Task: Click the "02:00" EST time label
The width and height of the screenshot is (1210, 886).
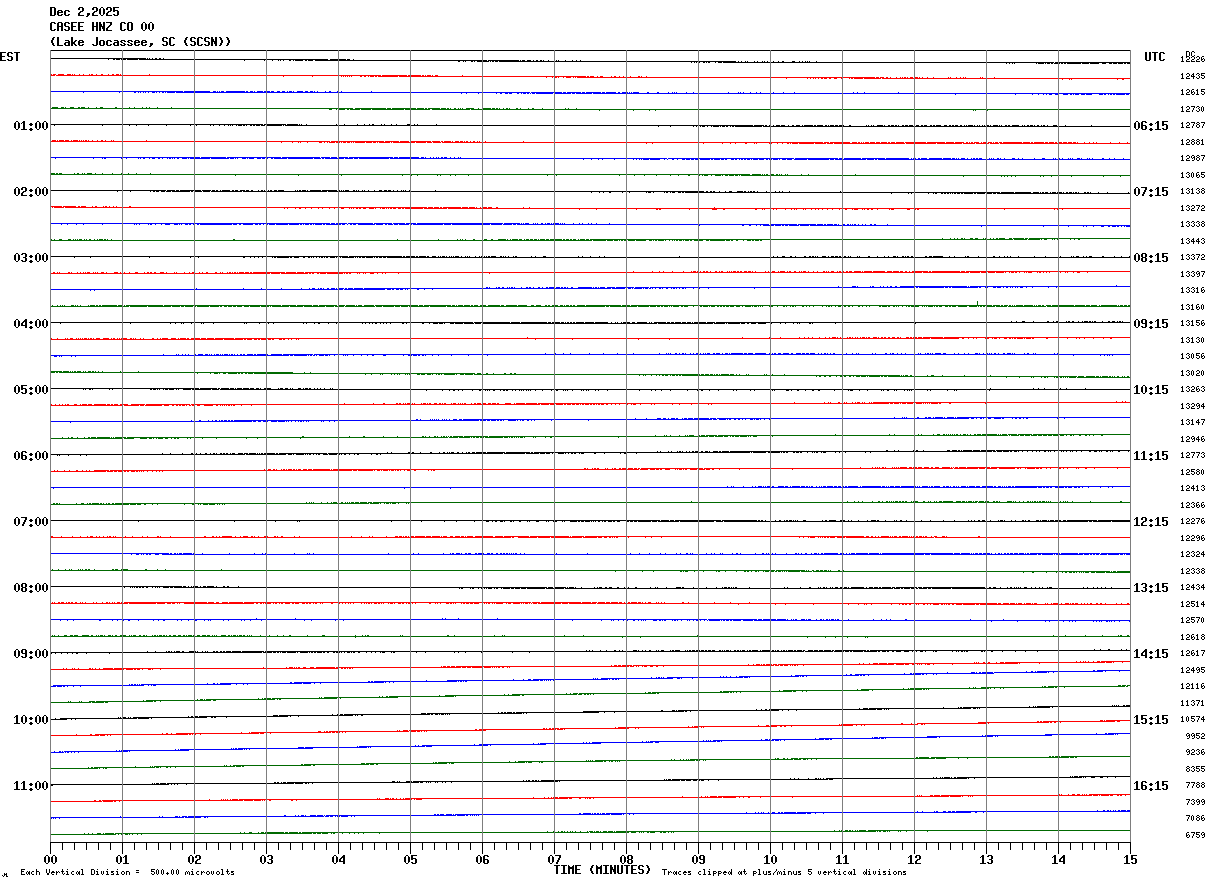Action: 31,192
